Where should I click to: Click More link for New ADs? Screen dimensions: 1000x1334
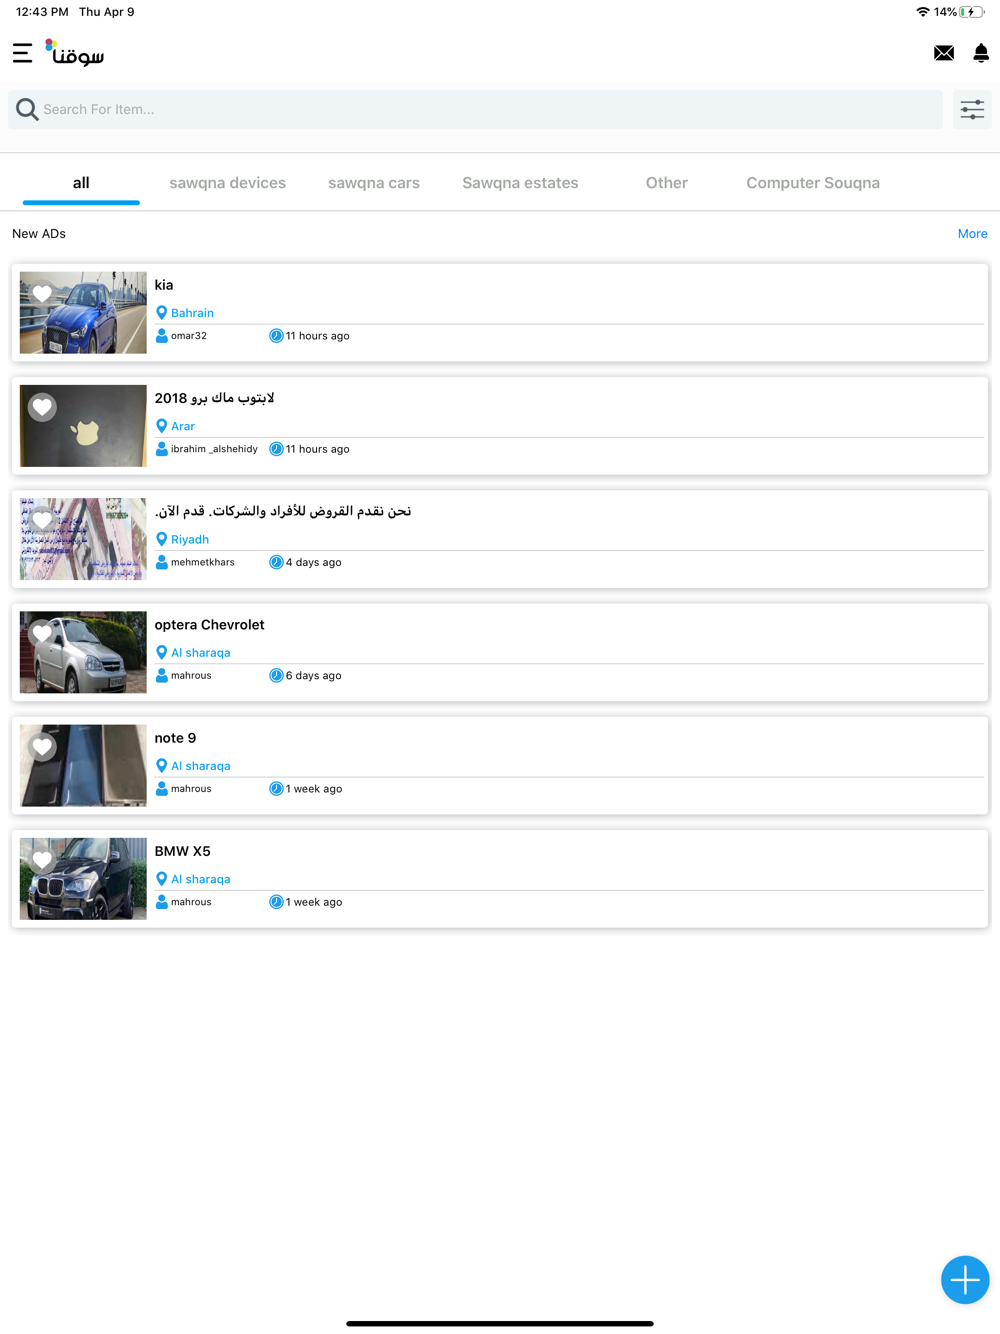click(x=972, y=233)
